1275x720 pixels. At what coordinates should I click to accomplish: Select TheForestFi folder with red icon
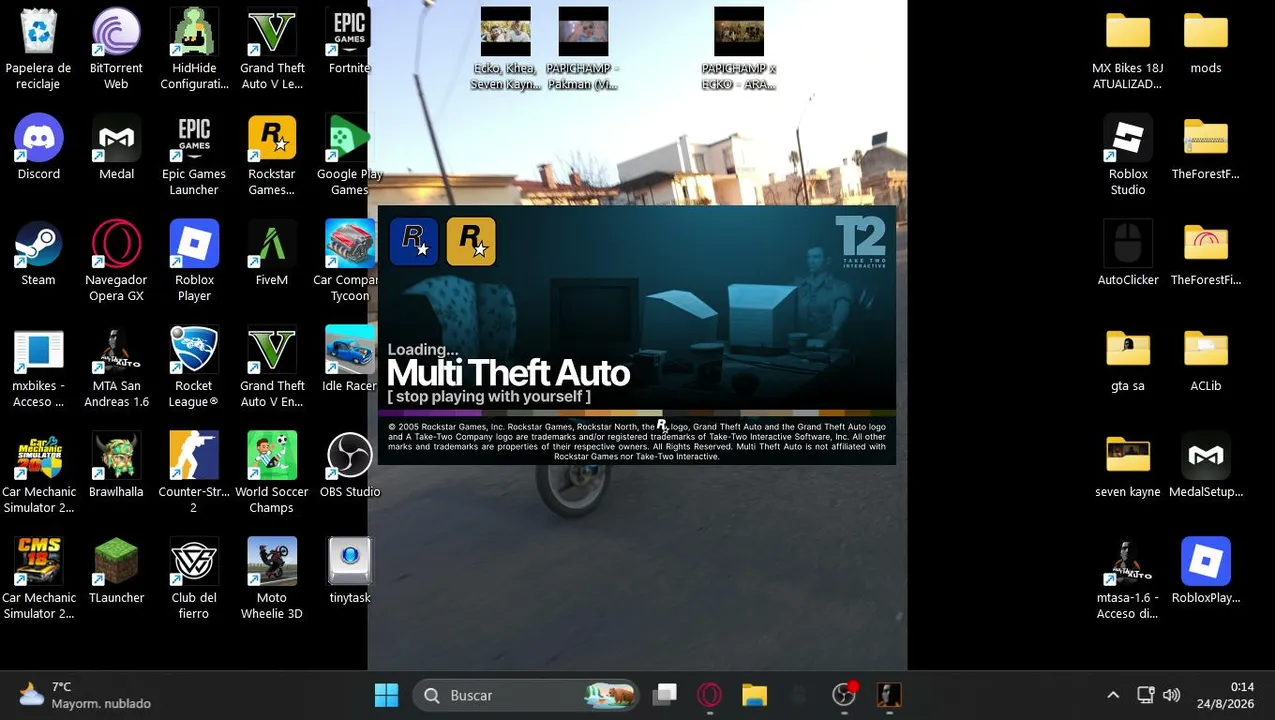point(1206,253)
